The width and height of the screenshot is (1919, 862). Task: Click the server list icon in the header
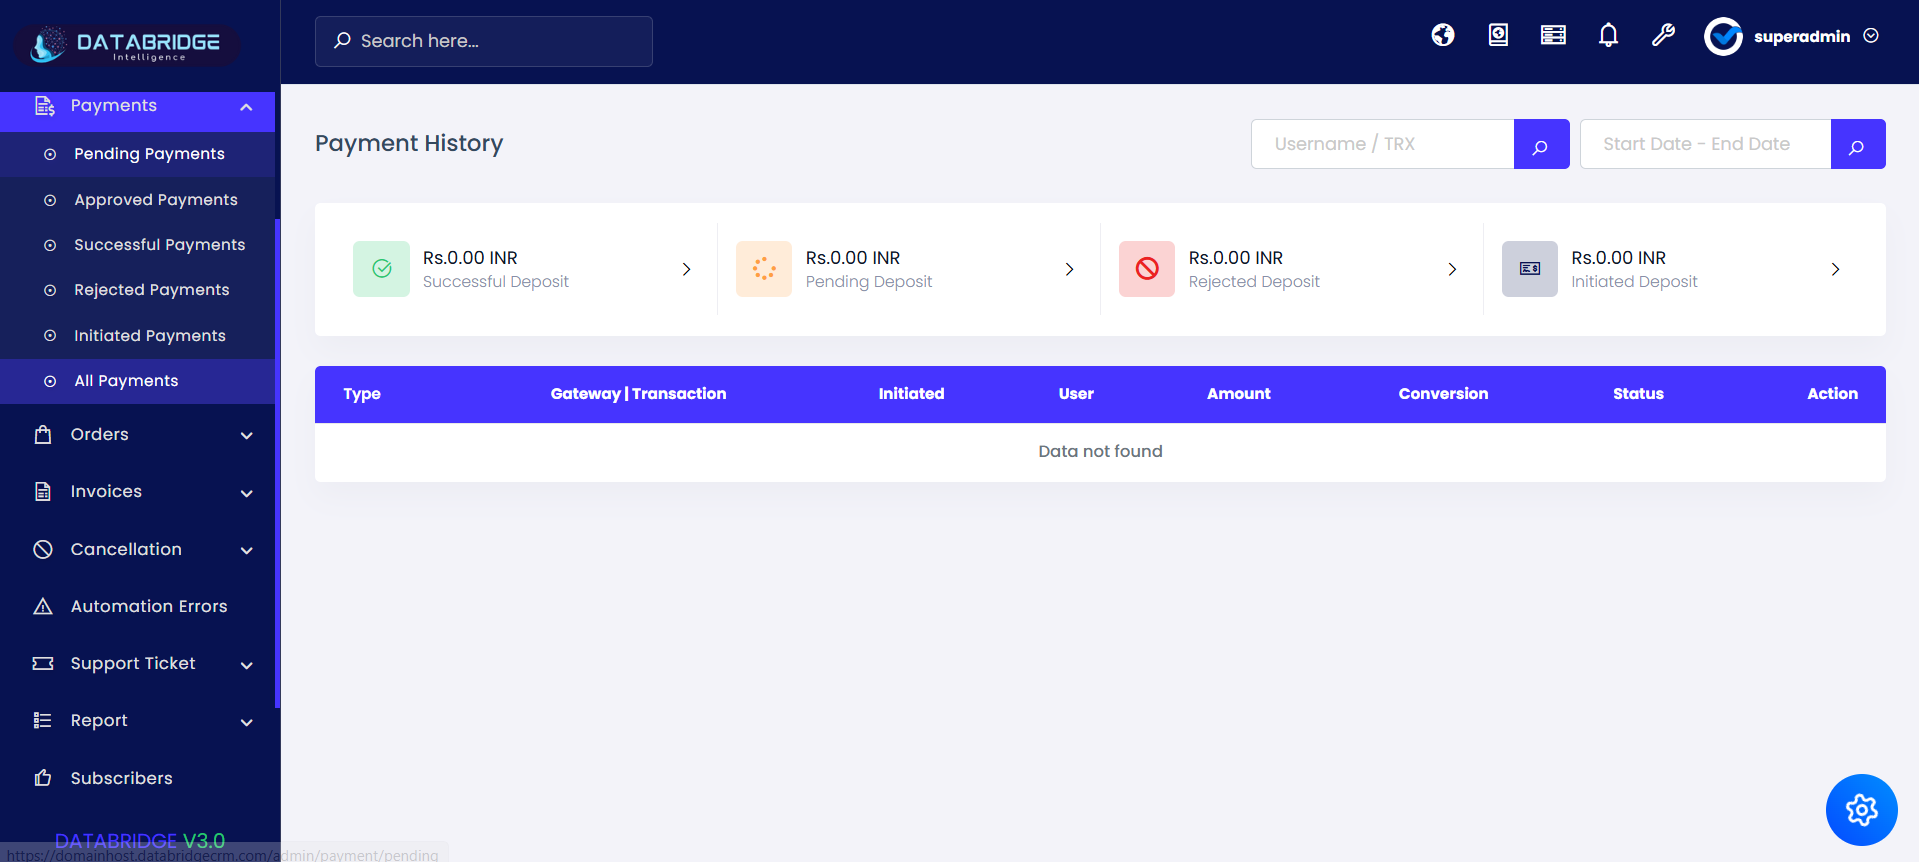click(1553, 35)
